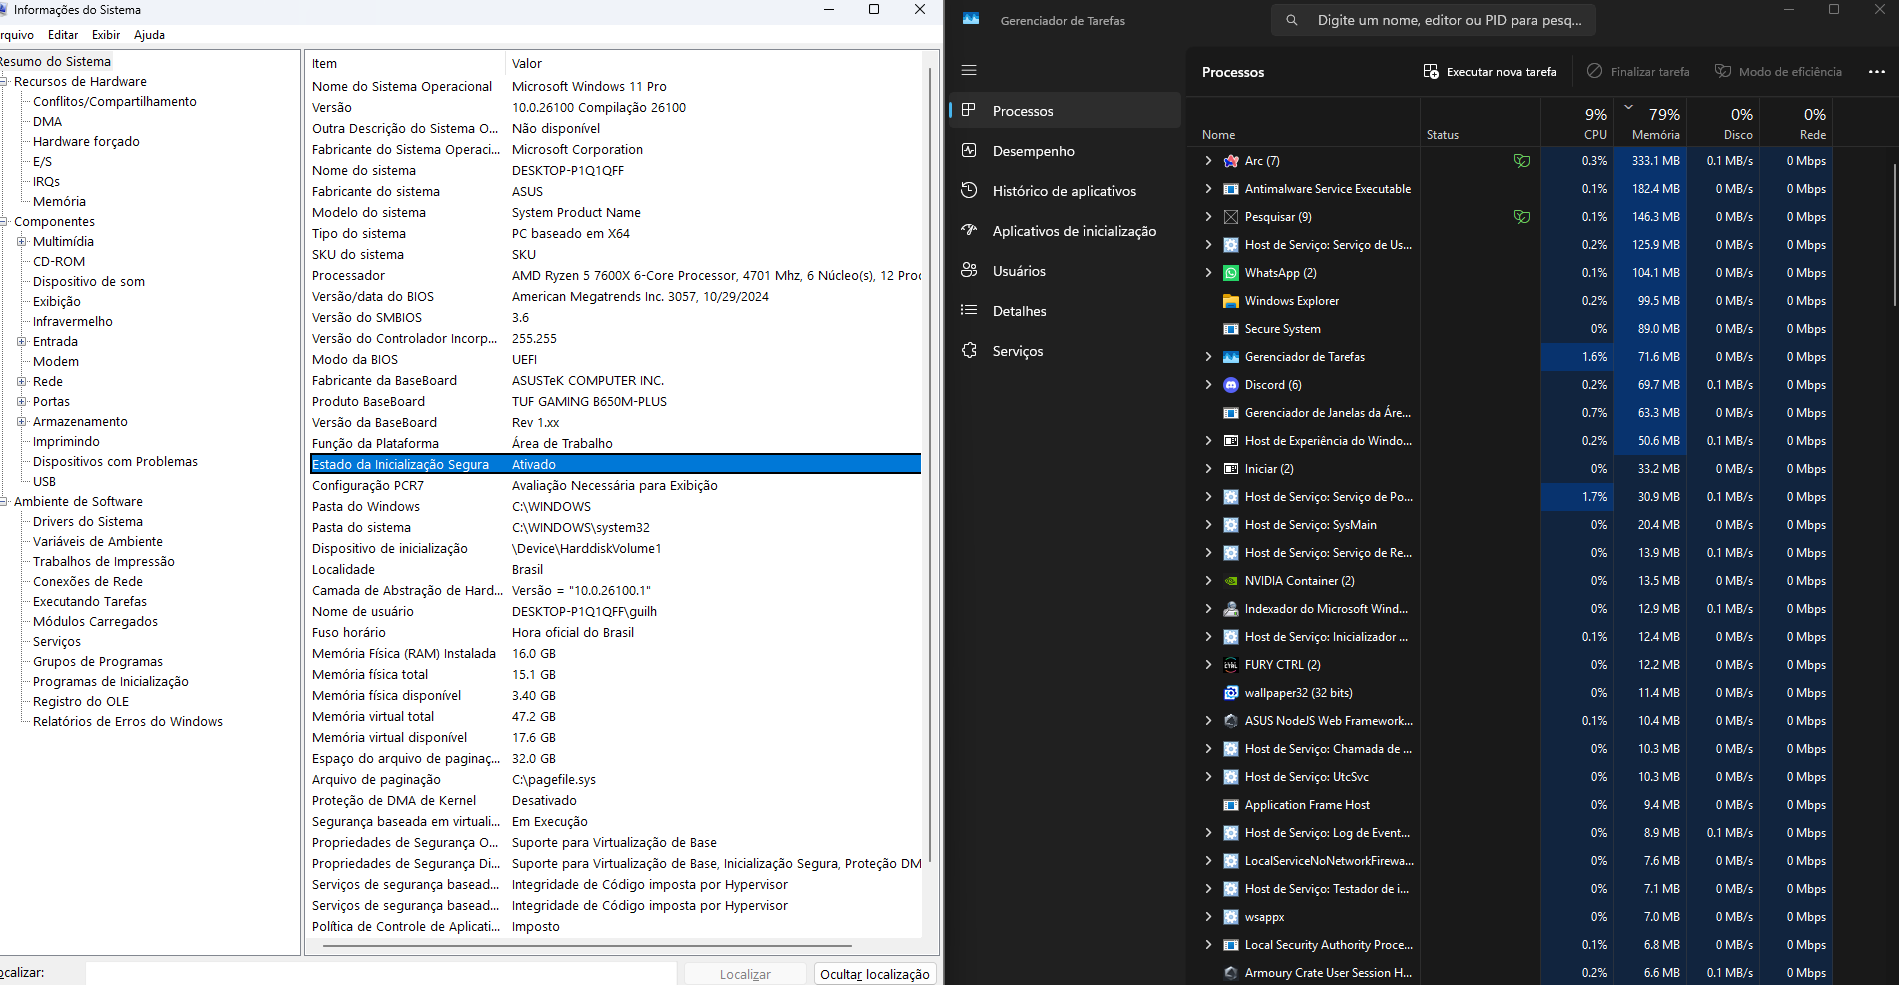
Task: Expand the Arc (7) process group
Action: (1208, 161)
